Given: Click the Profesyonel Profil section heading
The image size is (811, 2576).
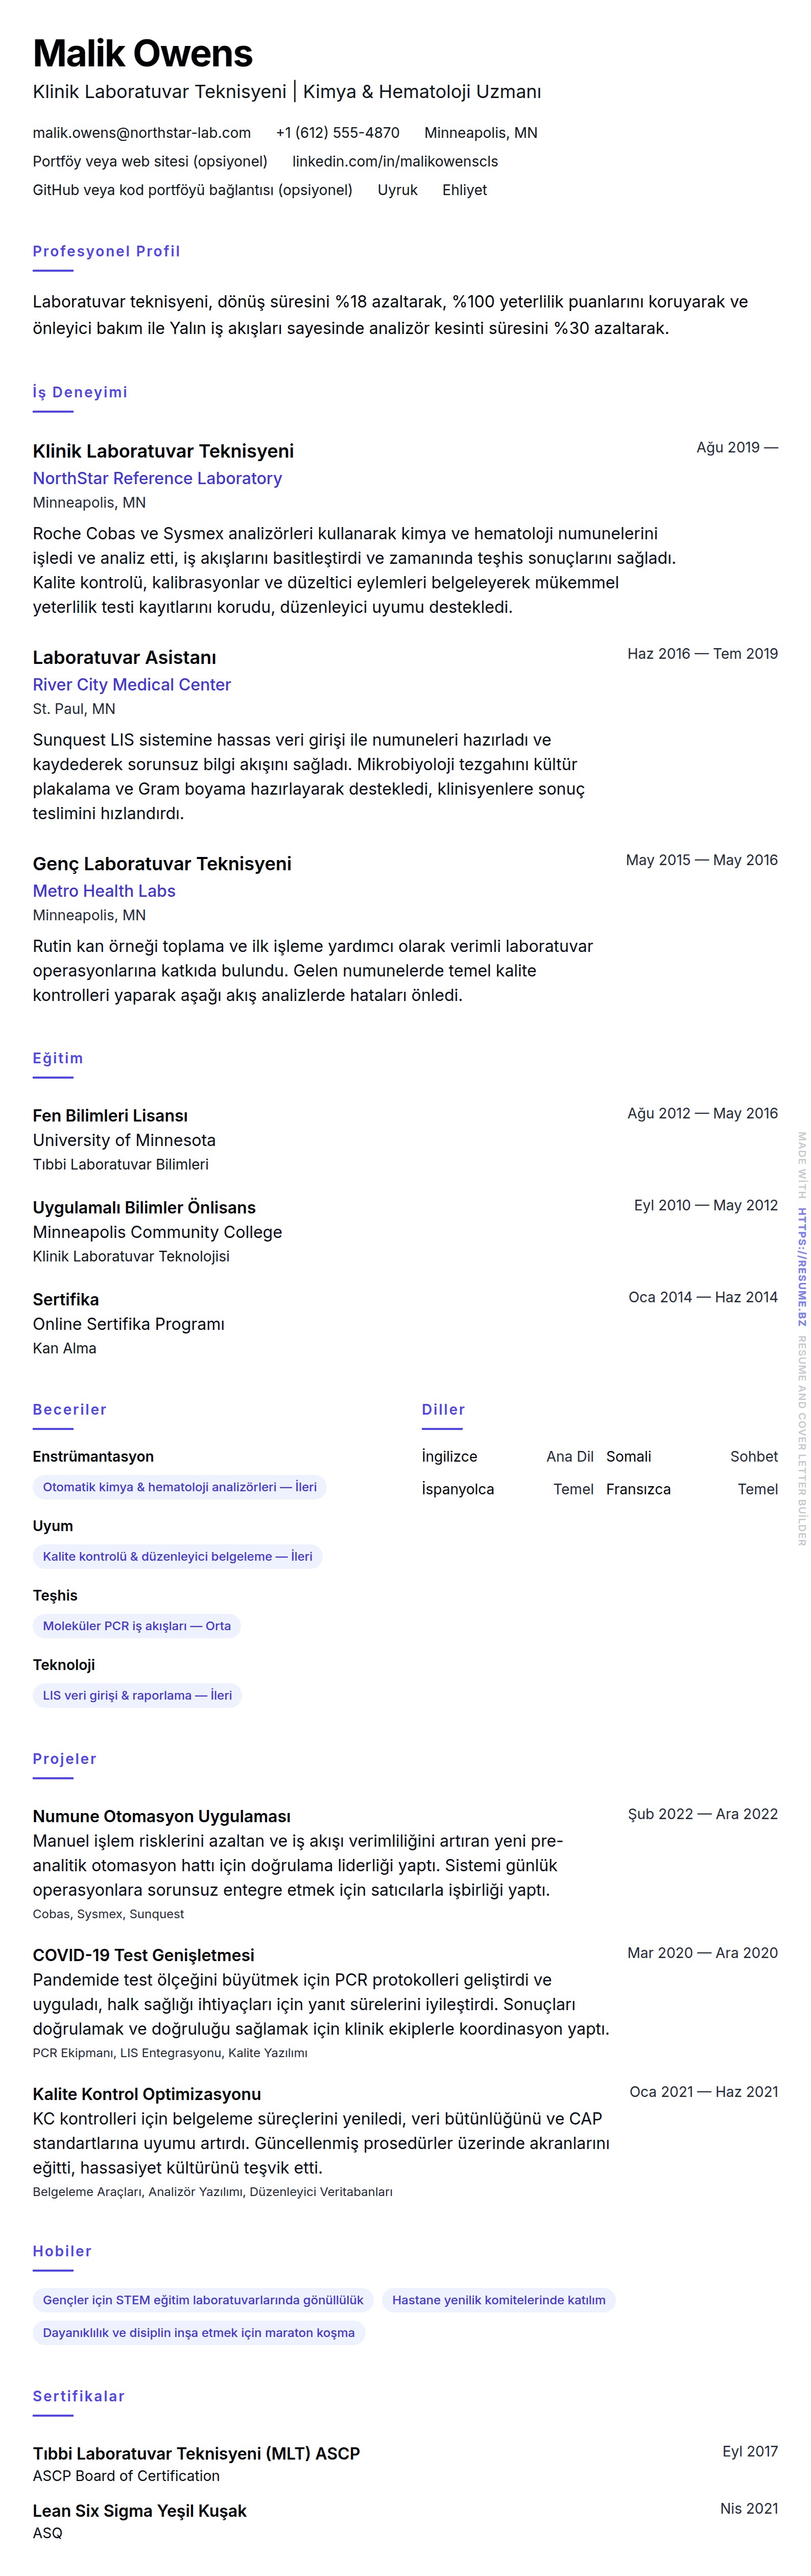Looking at the screenshot, I should (x=106, y=251).
